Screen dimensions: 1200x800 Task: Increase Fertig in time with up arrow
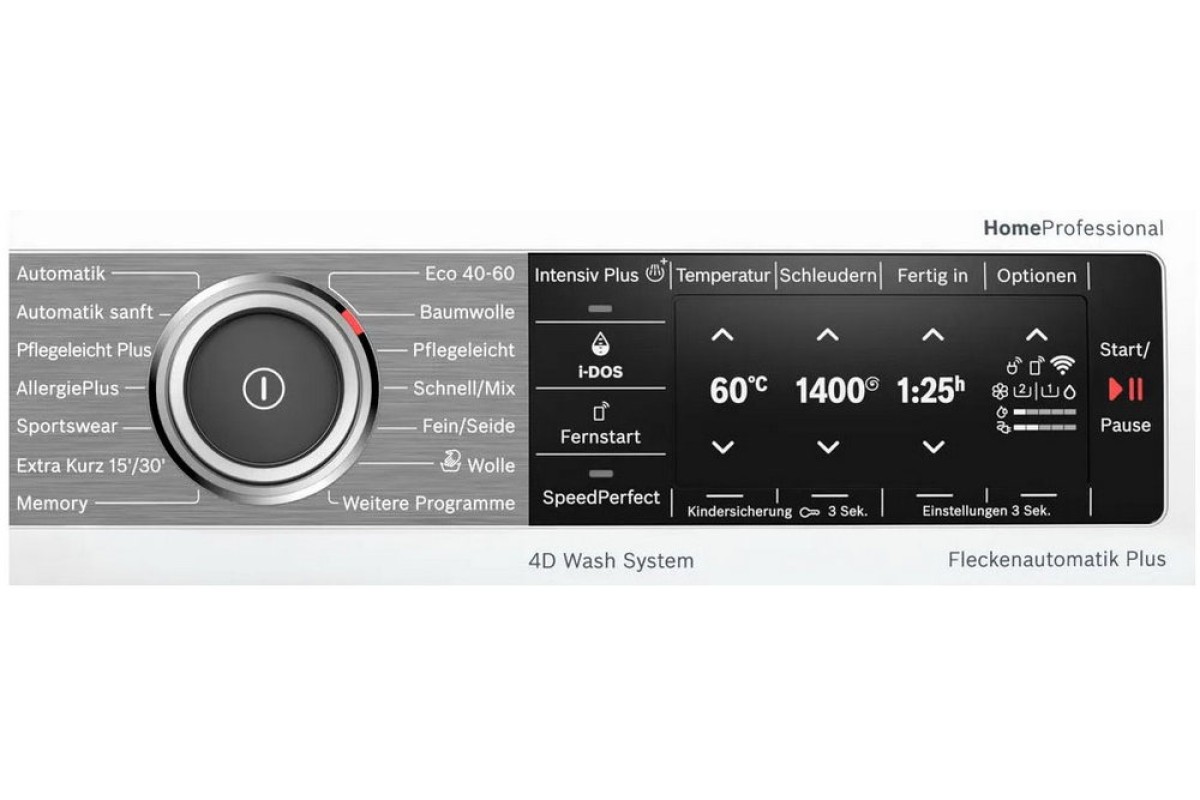tap(932, 336)
